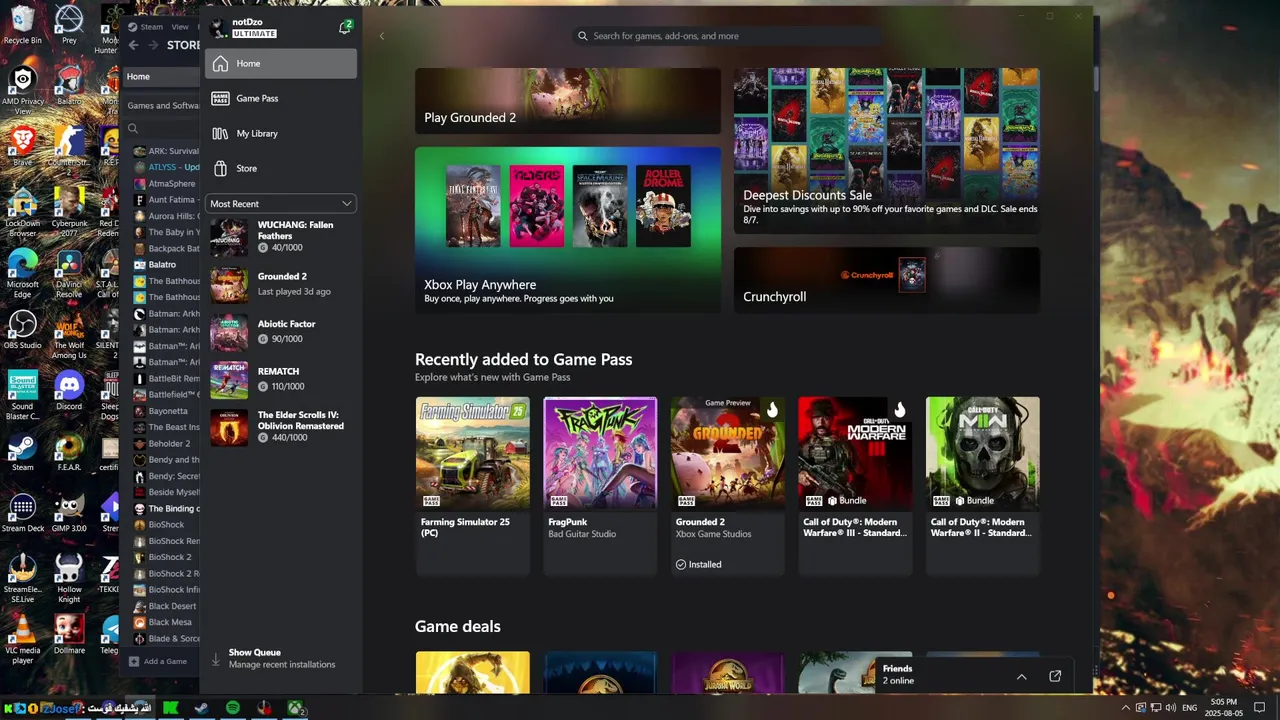Launch Microsoft Edge desktop icon

click(x=22, y=273)
